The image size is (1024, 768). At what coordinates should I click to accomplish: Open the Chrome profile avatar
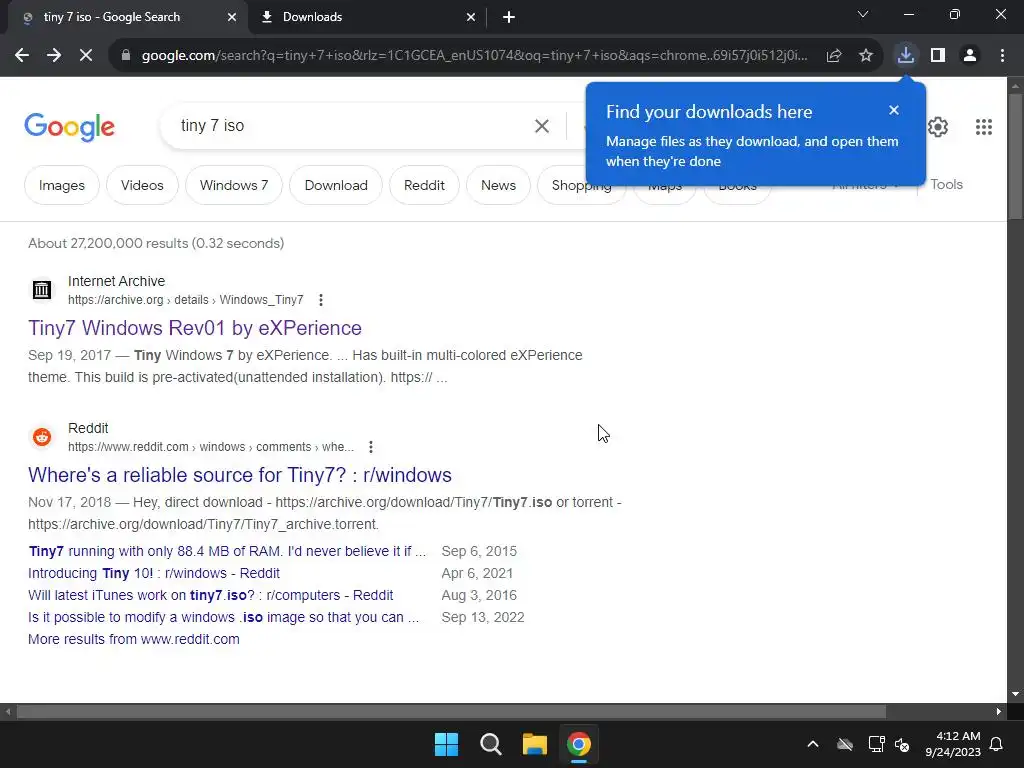tap(970, 56)
